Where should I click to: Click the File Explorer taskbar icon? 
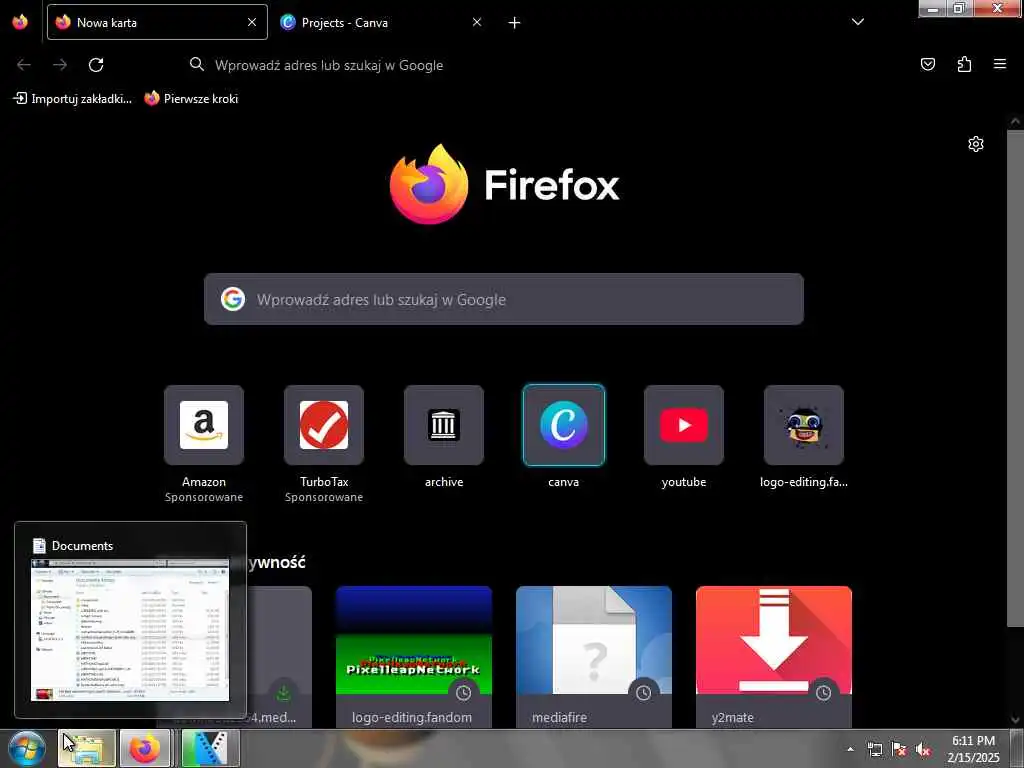87,748
